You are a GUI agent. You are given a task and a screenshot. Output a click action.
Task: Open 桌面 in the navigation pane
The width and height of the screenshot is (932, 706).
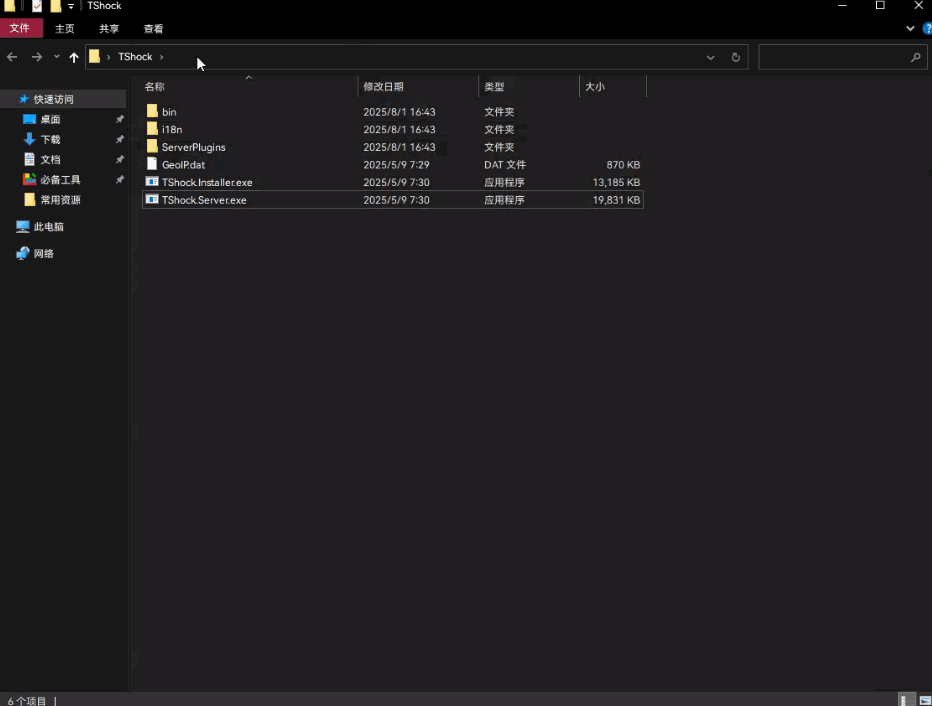(x=50, y=119)
